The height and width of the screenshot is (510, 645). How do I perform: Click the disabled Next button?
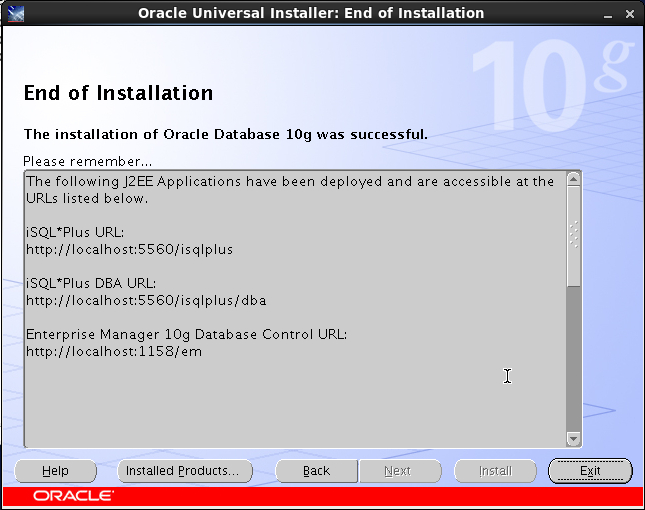[x=400, y=471]
